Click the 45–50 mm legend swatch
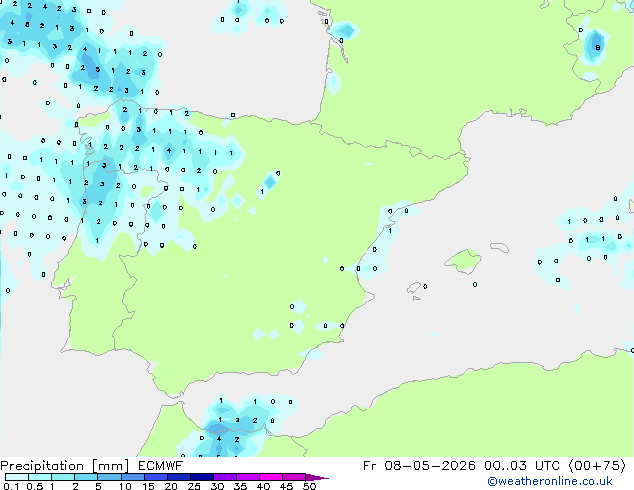Viewport: 634px width, 490px height. pos(294,477)
